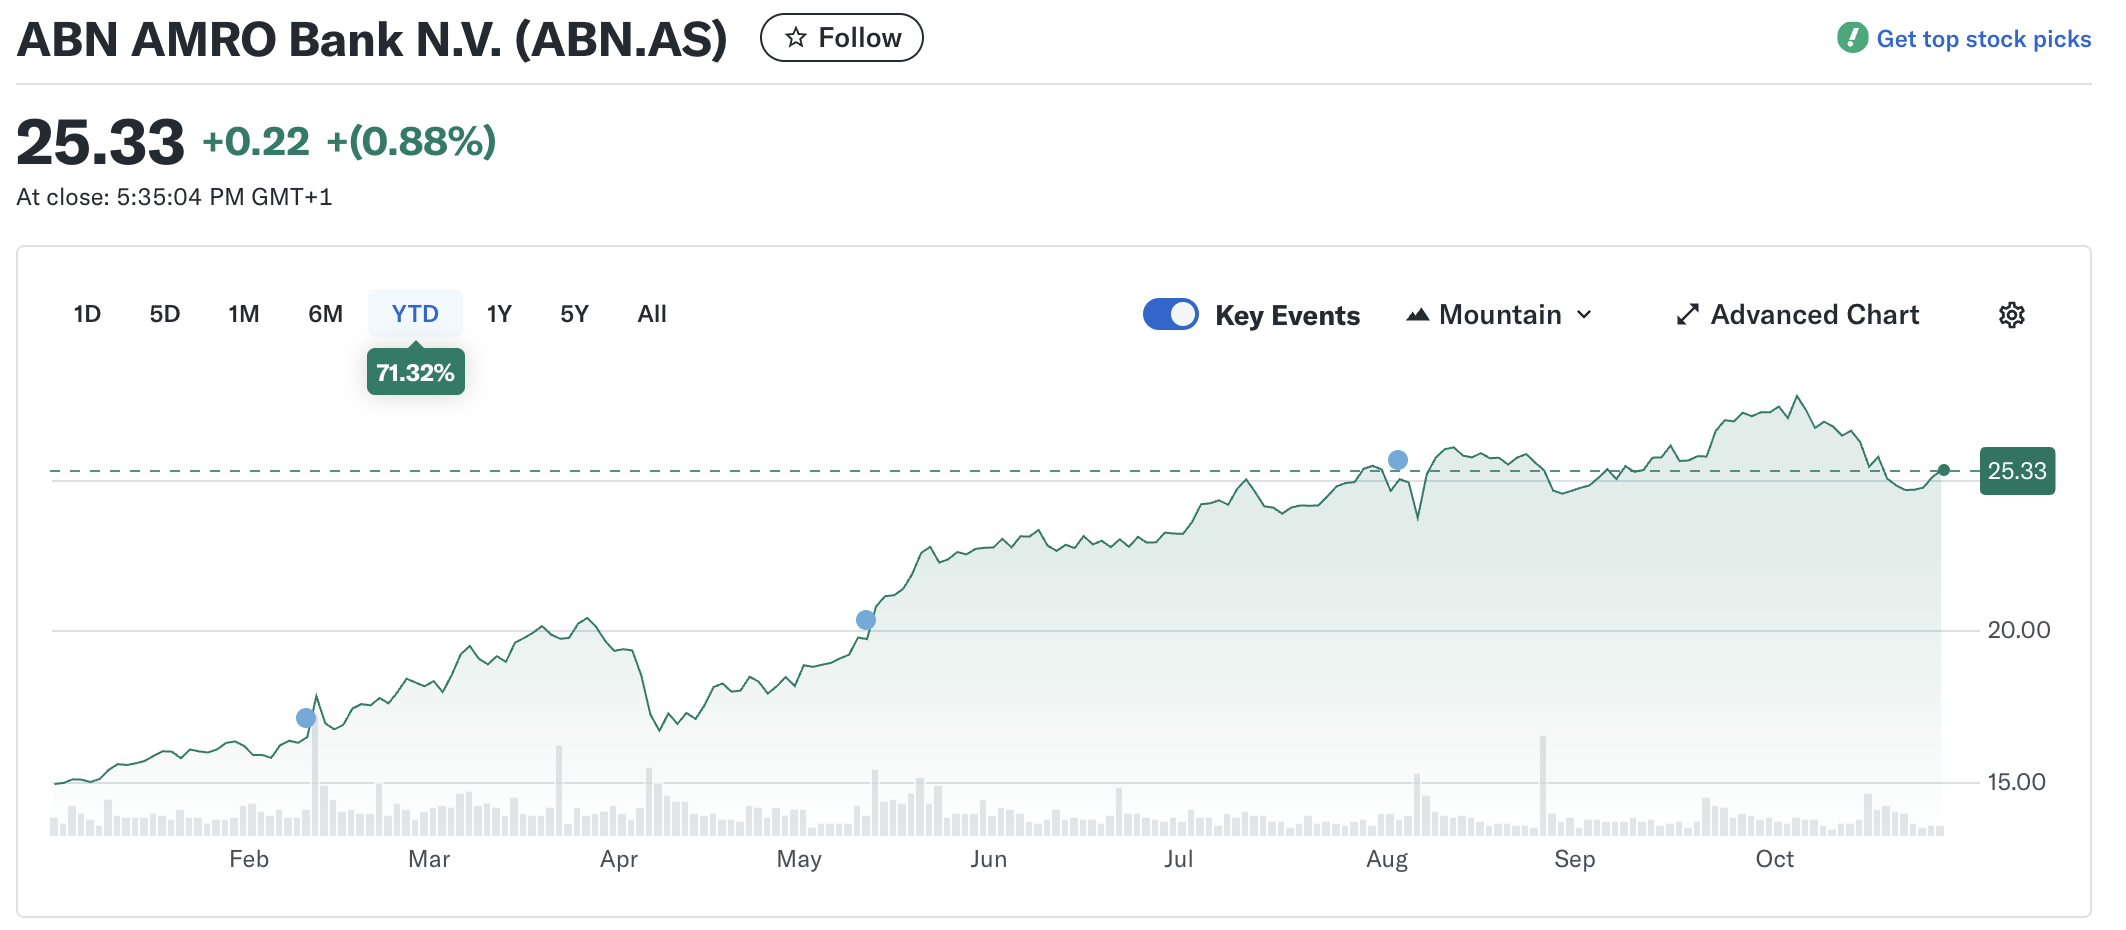2126x930 pixels.
Task: Switch to the 5D time range
Action: 164,314
